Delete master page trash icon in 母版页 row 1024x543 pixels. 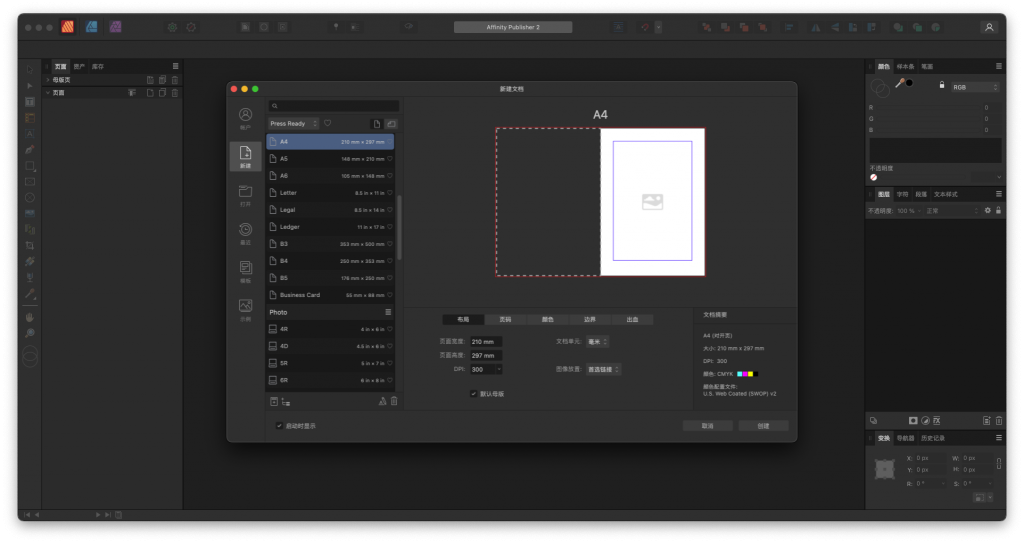tap(175, 80)
